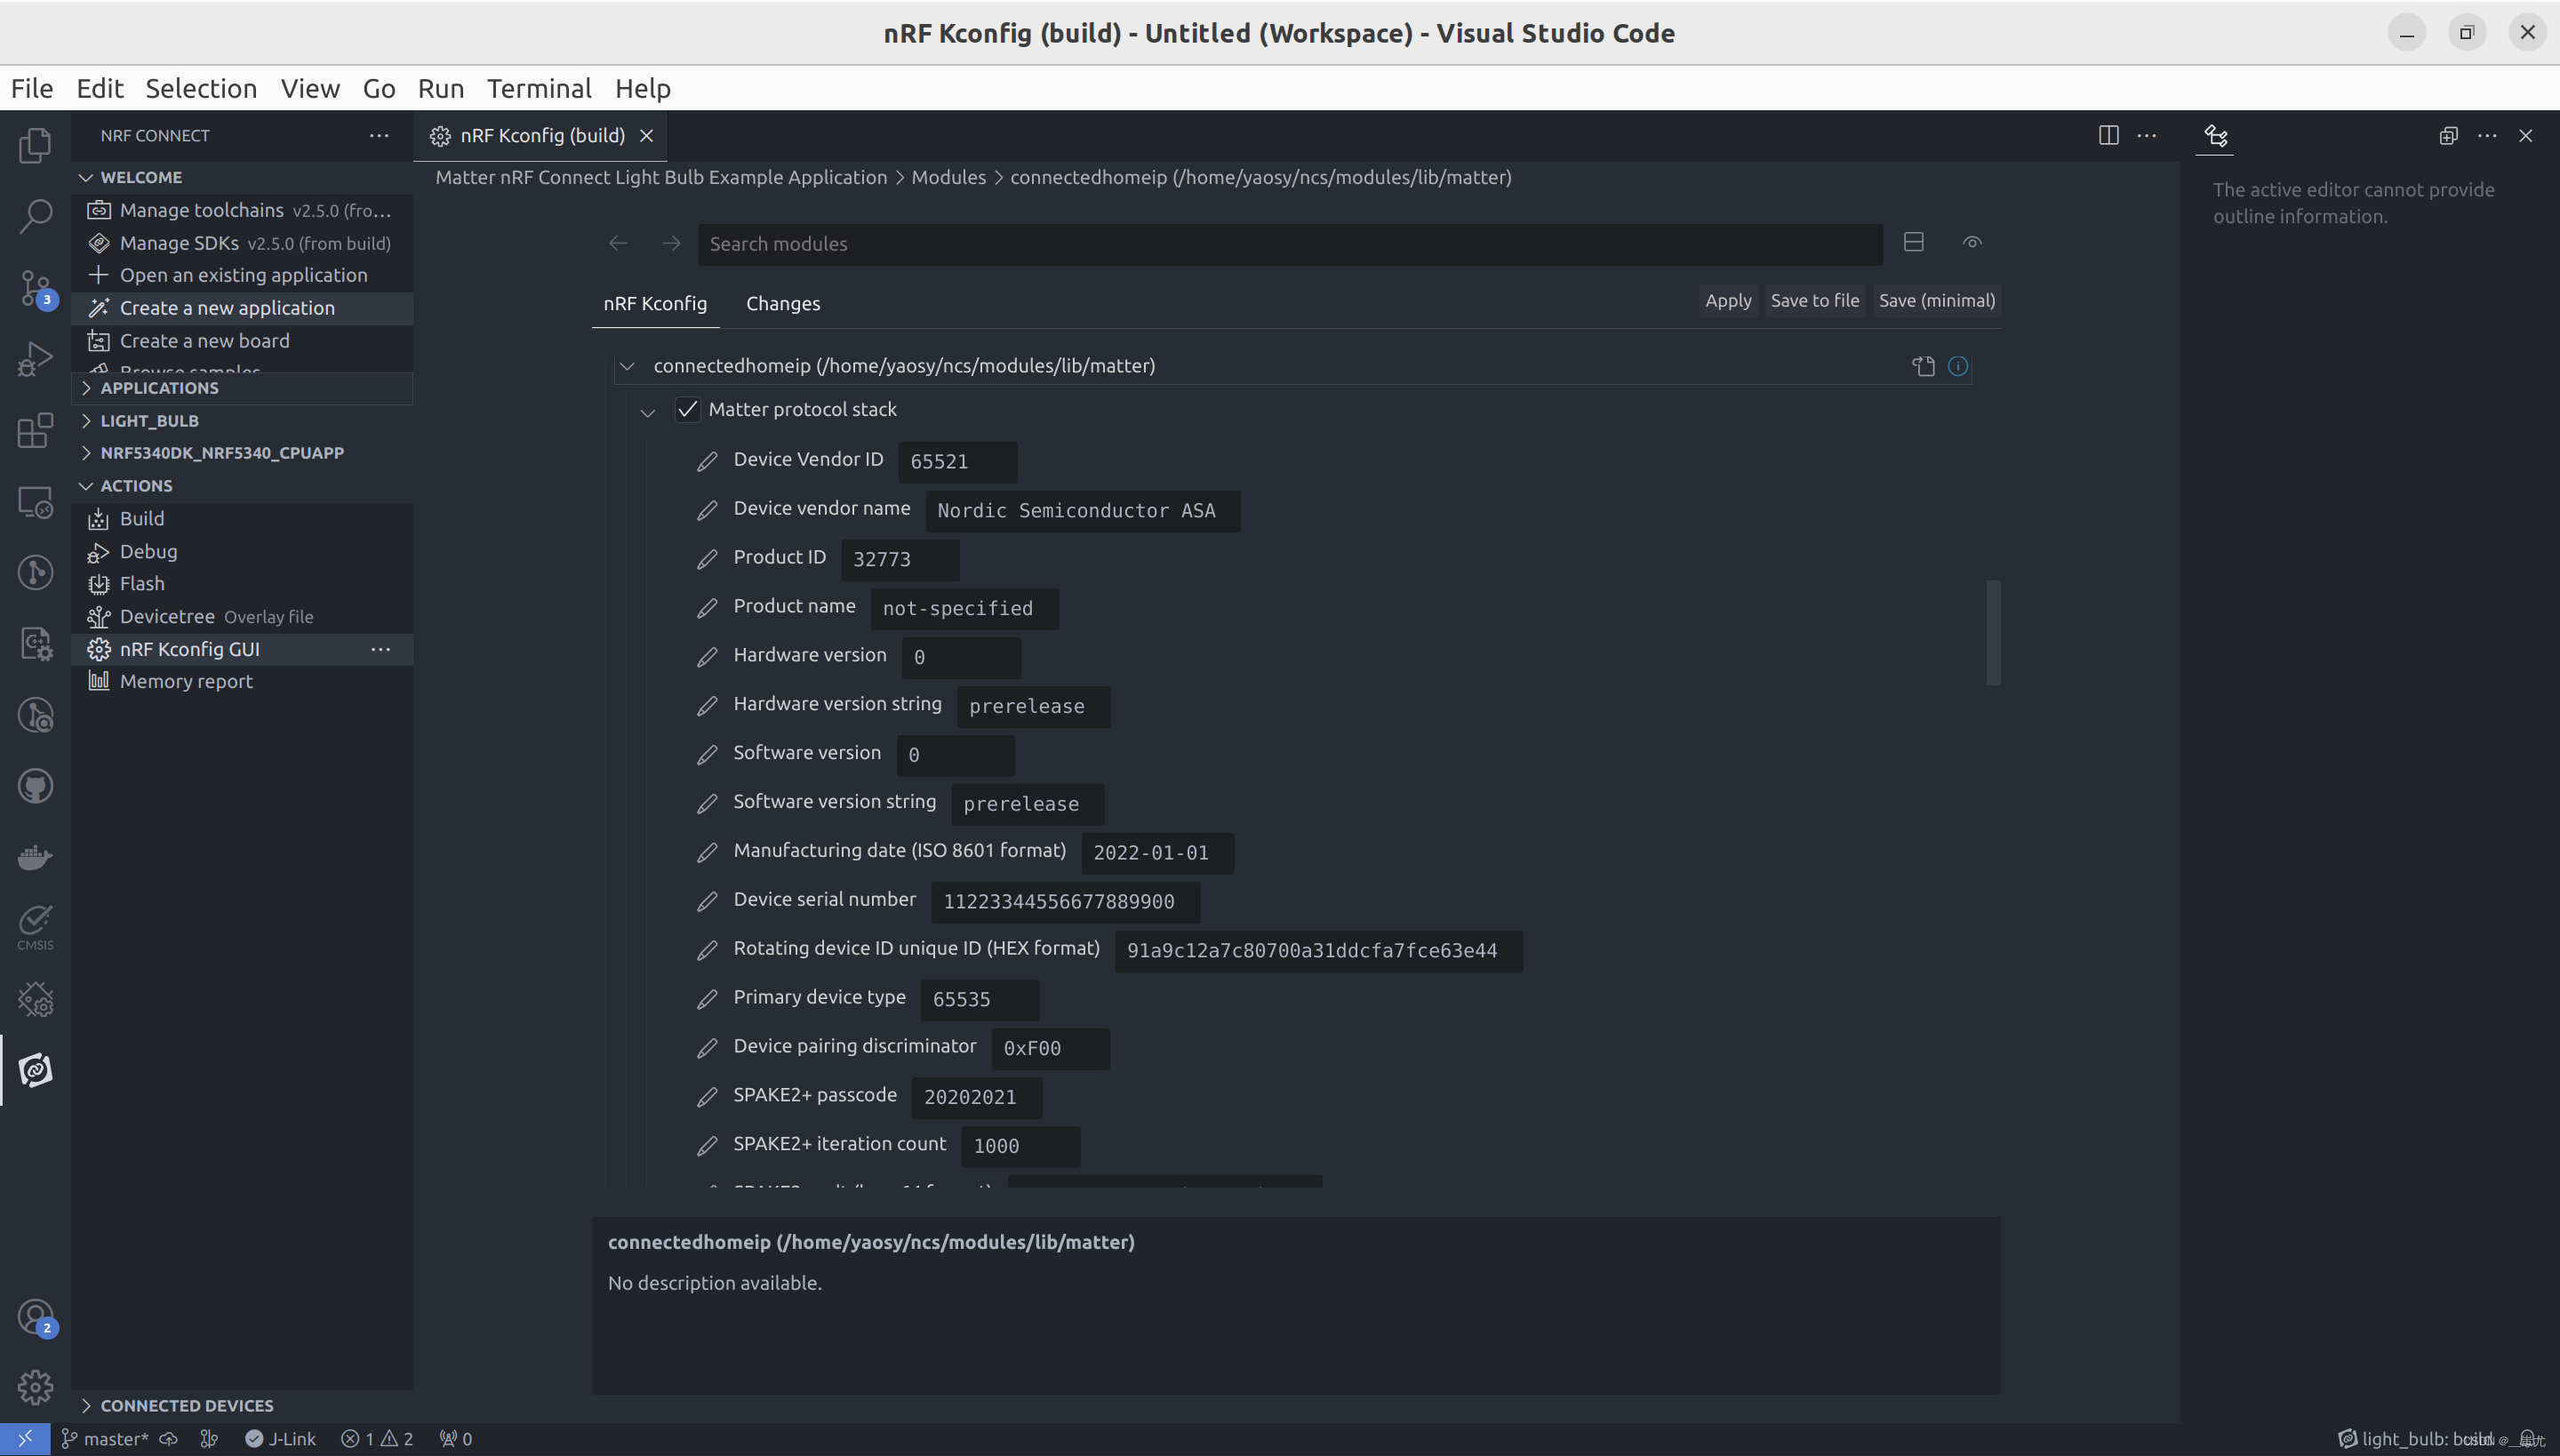Open the Extensions view icon
Screen dimensions: 2560x1456
click(35, 430)
